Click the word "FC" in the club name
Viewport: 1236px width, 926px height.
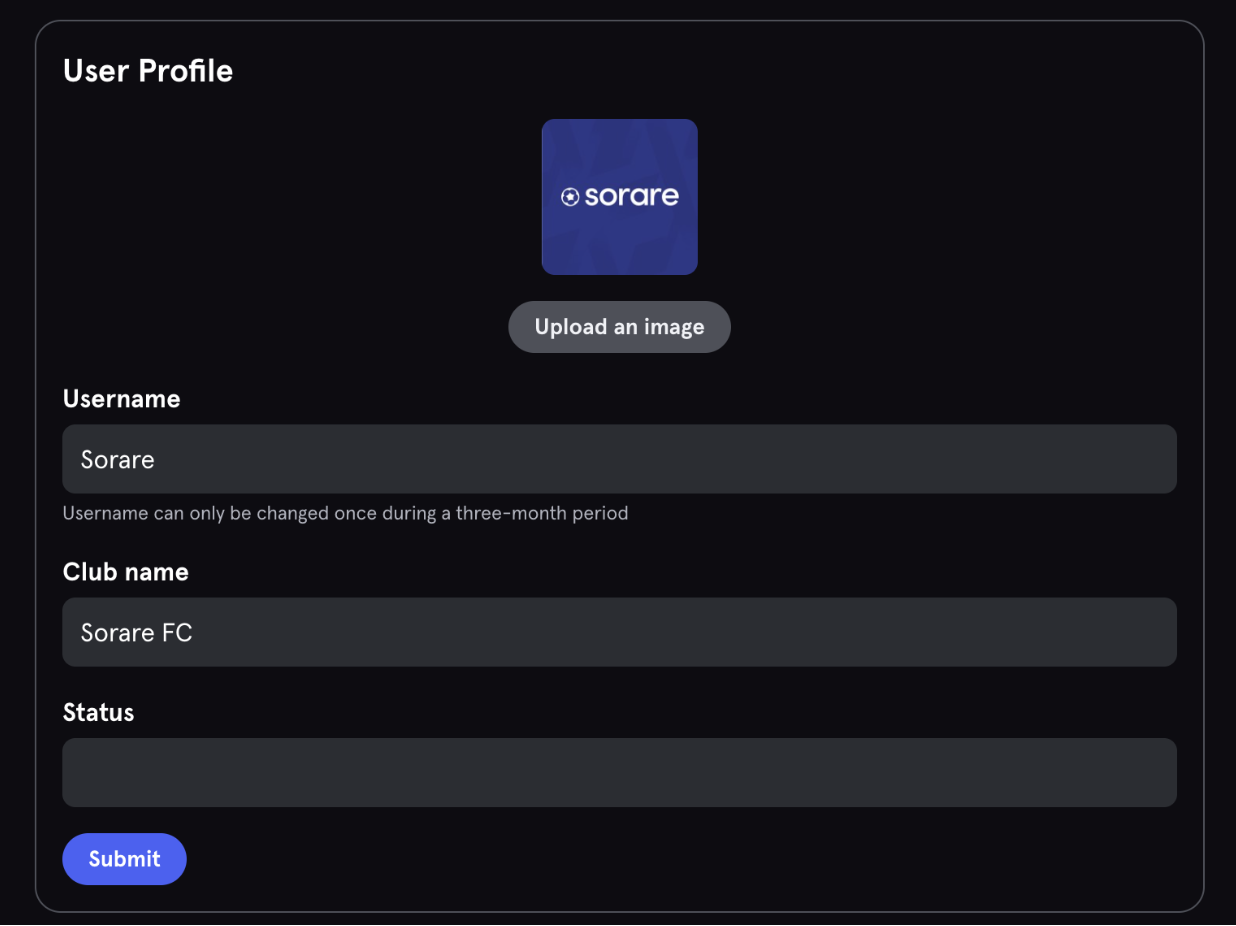pos(177,633)
